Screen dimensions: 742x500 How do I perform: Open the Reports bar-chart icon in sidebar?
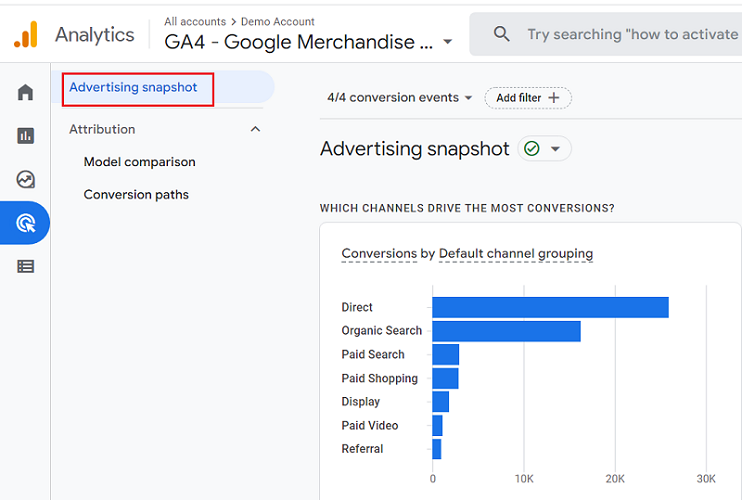point(26,136)
